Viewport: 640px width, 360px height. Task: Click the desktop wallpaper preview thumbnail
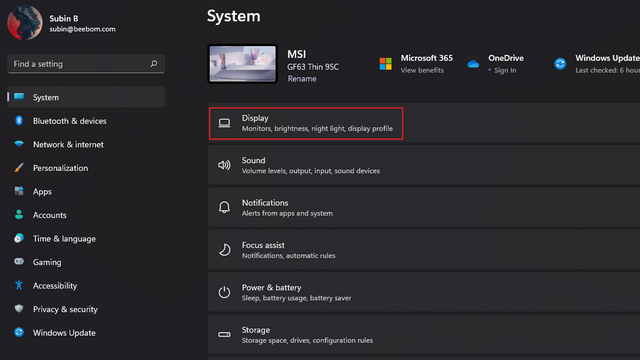click(242, 64)
